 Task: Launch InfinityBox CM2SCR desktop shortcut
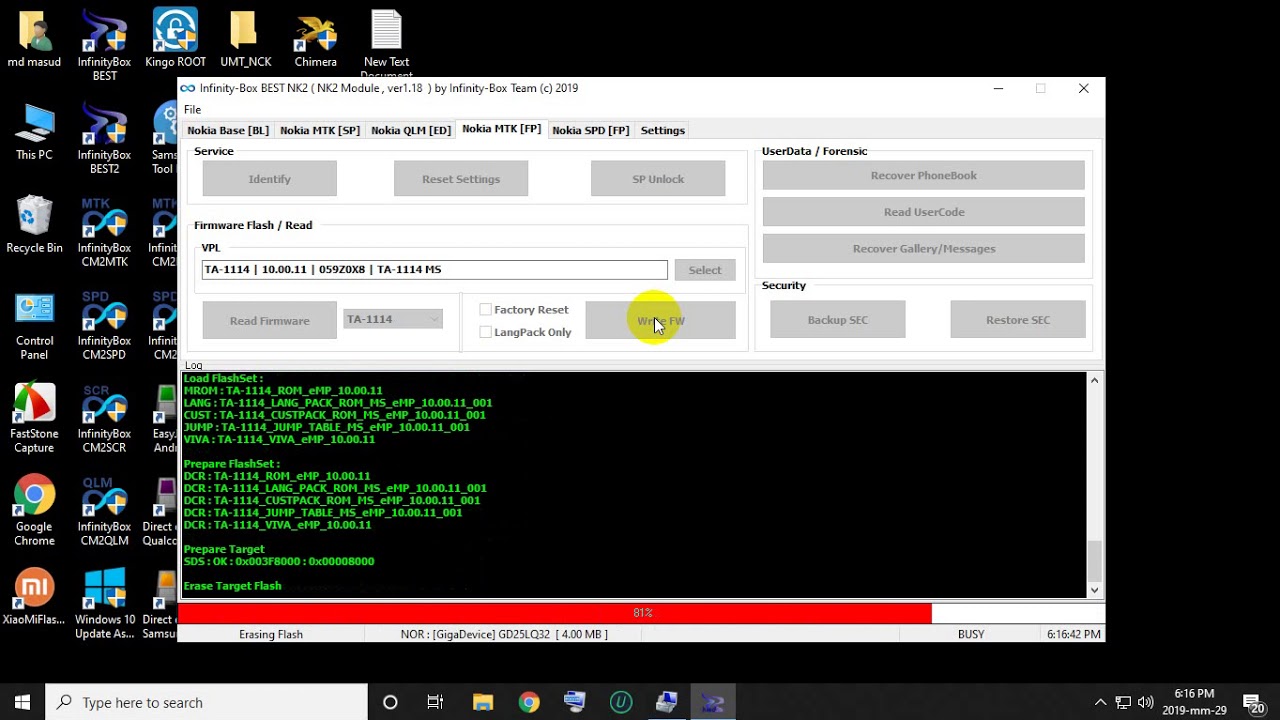pos(104,417)
